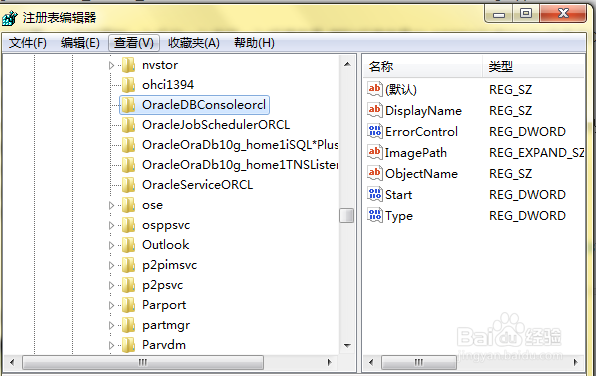Click the tree pane vertical scrollbar thumb
Screen dimensions: 596x376
(347, 216)
